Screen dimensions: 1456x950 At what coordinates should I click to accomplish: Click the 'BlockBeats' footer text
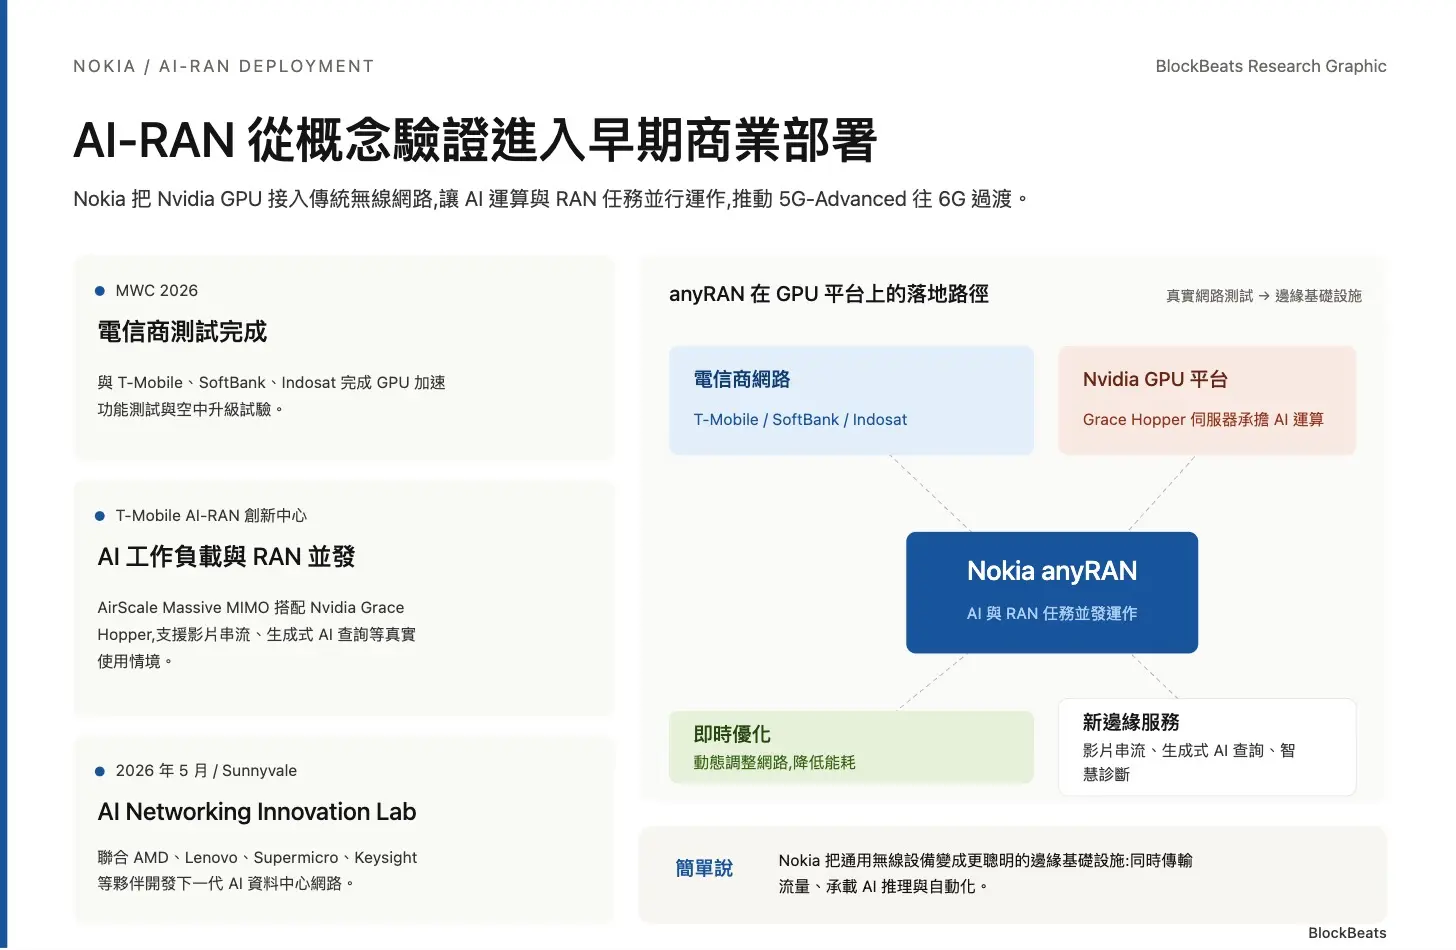[x=1347, y=933]
